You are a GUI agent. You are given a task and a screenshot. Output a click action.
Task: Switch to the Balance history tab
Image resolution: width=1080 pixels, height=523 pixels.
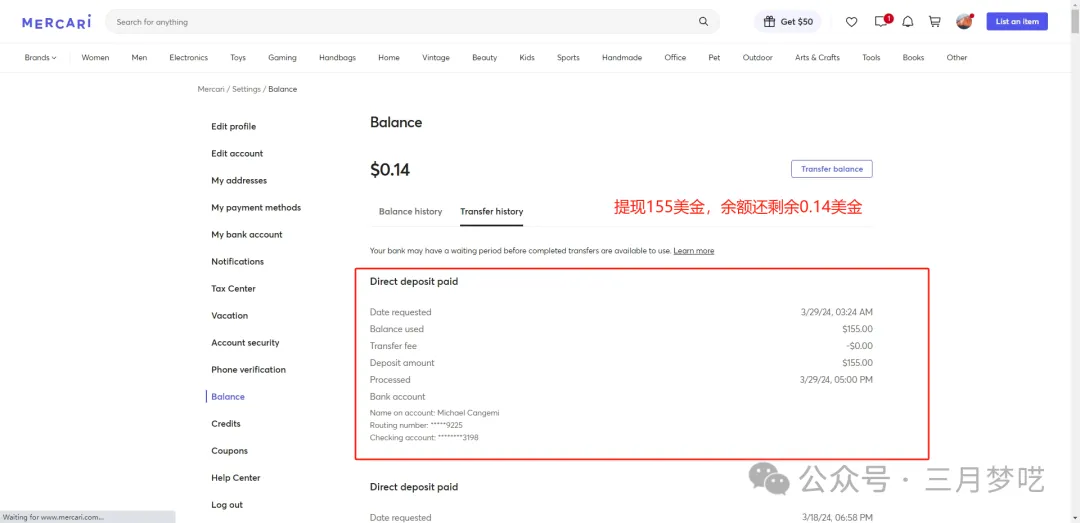[411, 212]
